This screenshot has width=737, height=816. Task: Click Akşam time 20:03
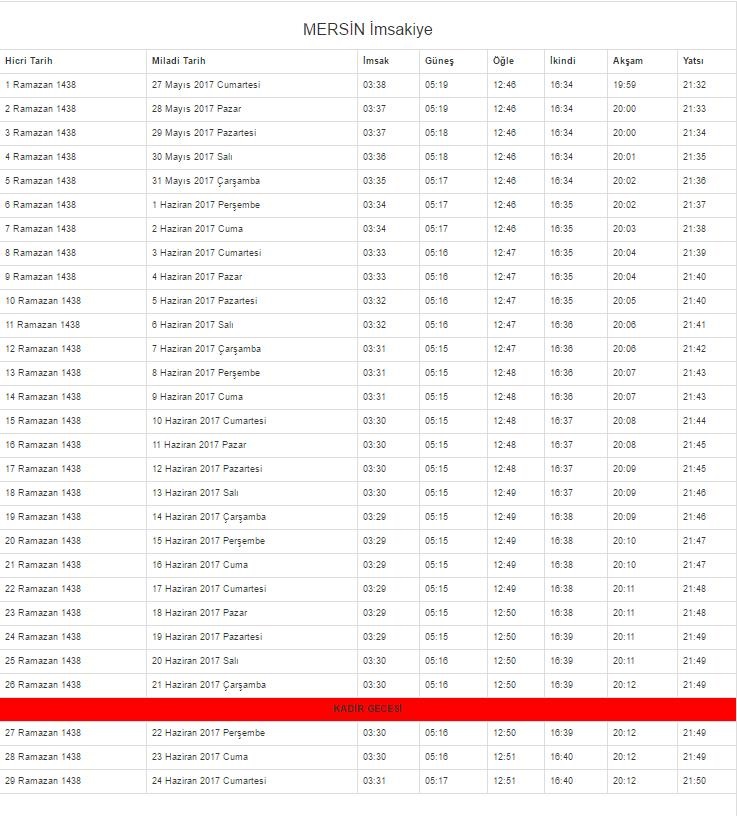tap(624, 228)
